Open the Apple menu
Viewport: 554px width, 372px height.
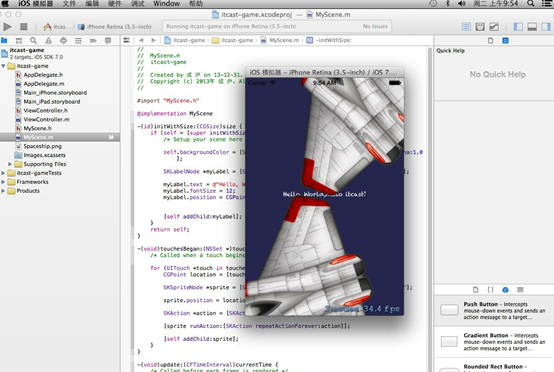click(5, 4)
